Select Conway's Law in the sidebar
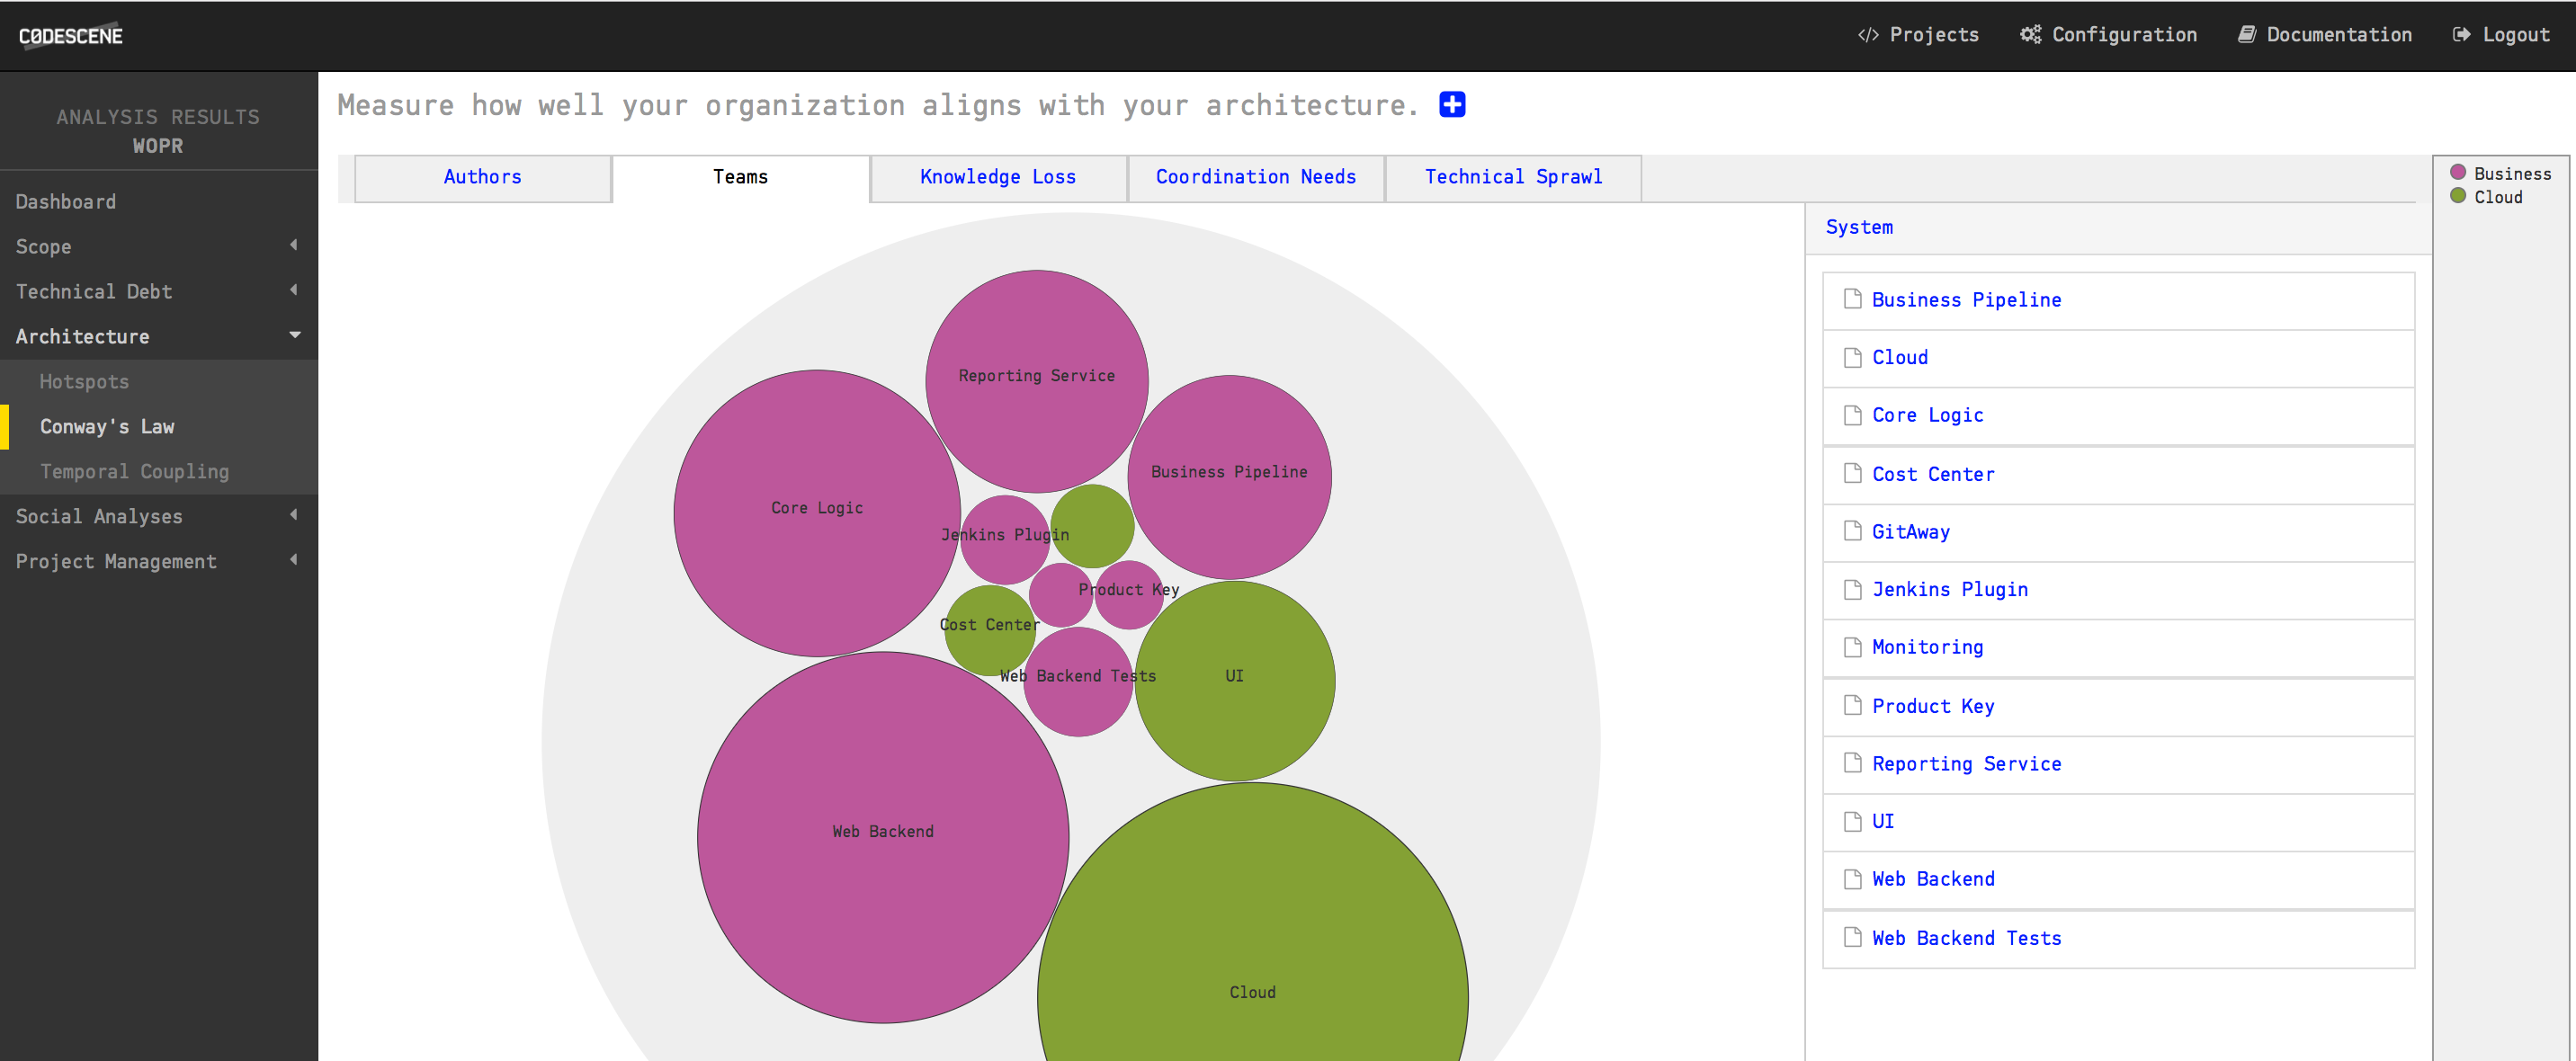The width and height of the screenshot is (2576, 1061). [107, 427]
